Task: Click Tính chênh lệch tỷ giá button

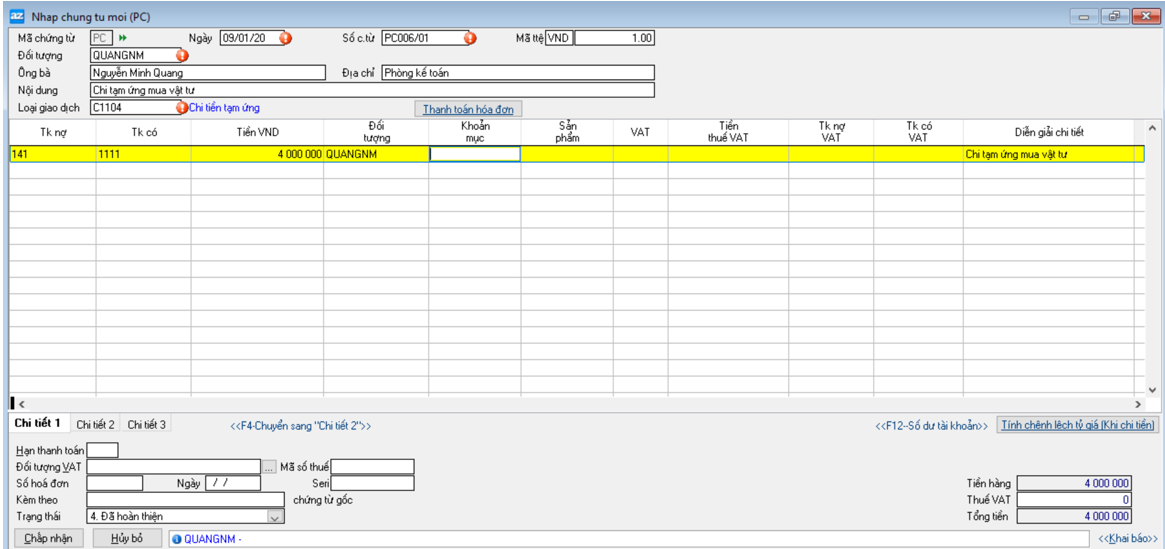Action: (1079, 425)
